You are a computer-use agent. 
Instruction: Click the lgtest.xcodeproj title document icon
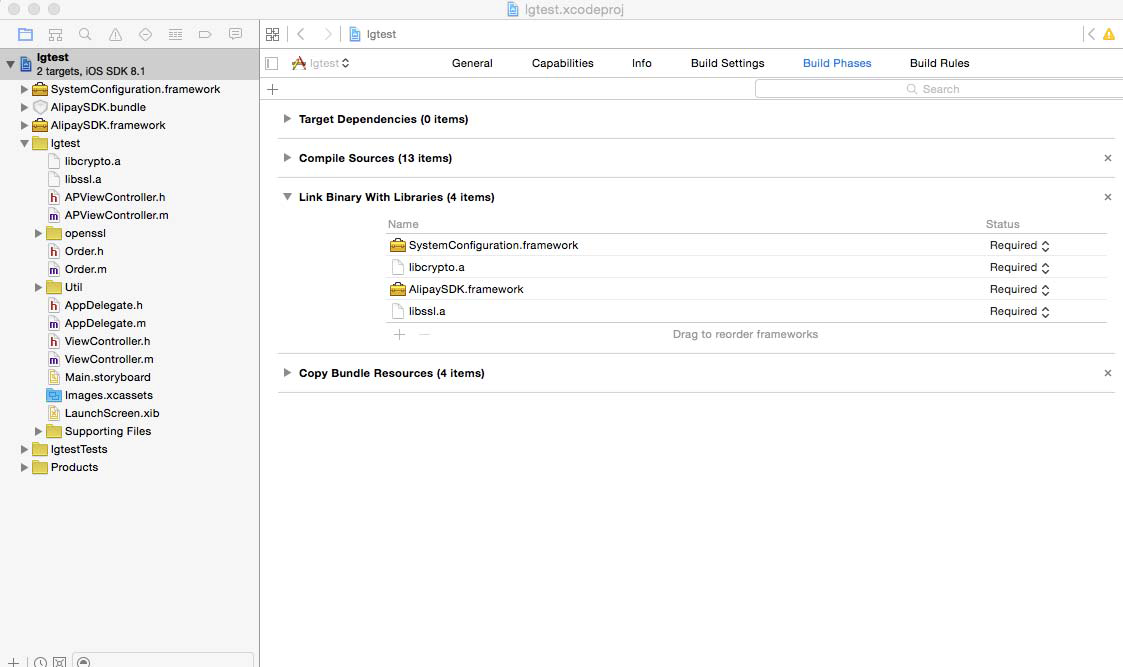tap(513, 9)
